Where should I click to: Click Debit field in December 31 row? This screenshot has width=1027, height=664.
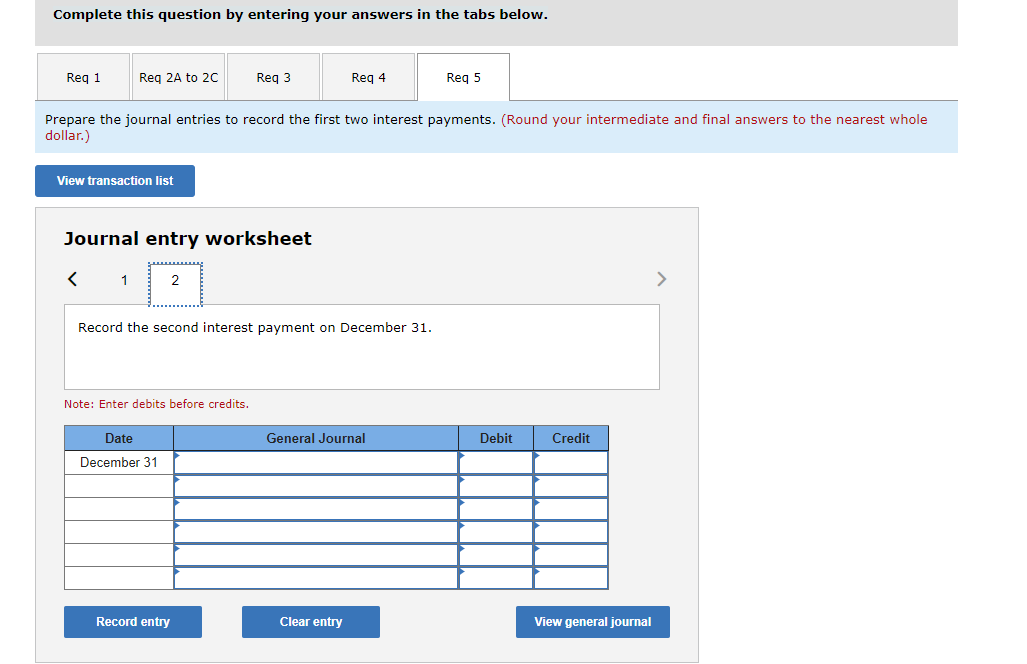(496, 462)
